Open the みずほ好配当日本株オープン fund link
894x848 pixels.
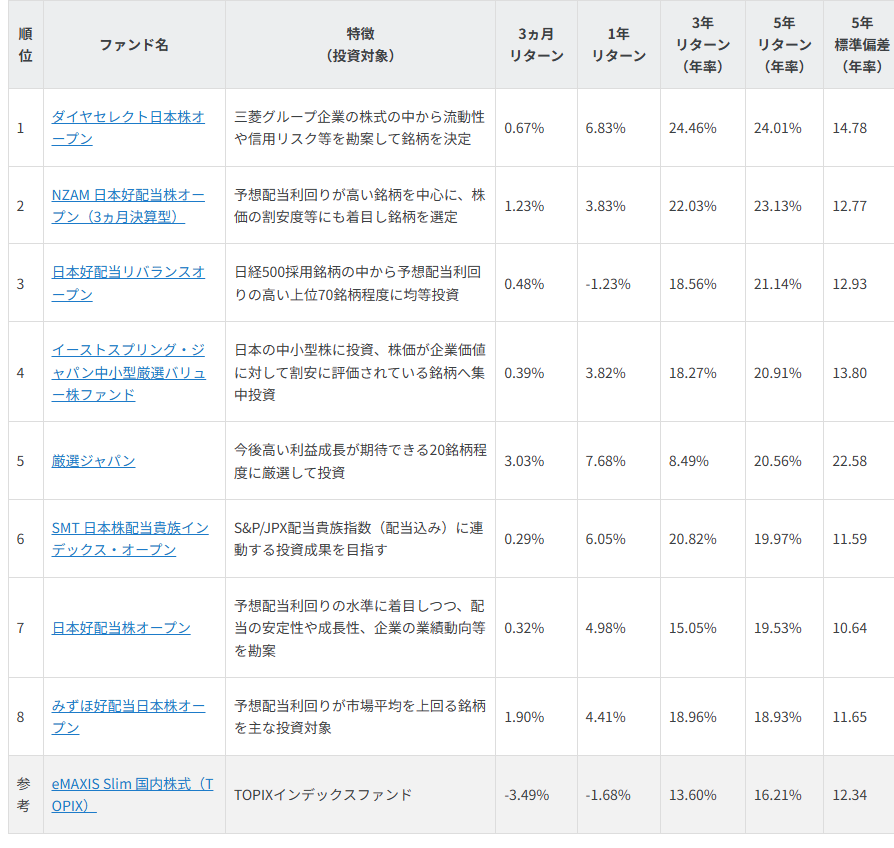coord(128,717)
